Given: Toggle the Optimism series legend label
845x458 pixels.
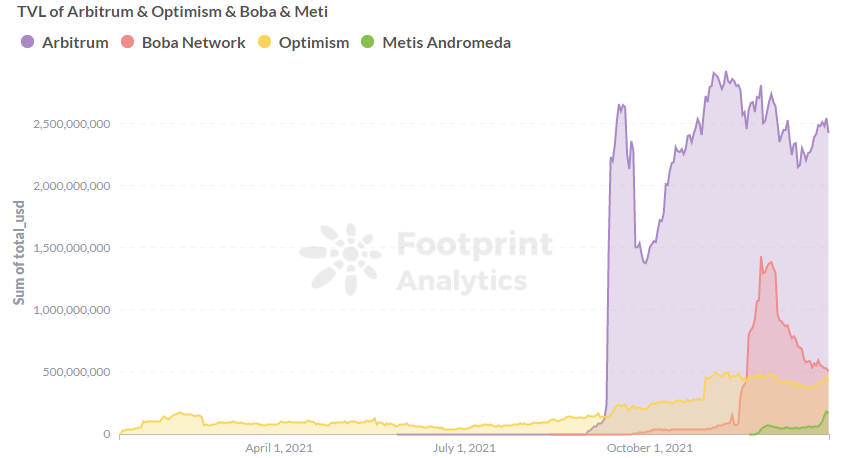Looking at the screenshot, I should point(314,43).
